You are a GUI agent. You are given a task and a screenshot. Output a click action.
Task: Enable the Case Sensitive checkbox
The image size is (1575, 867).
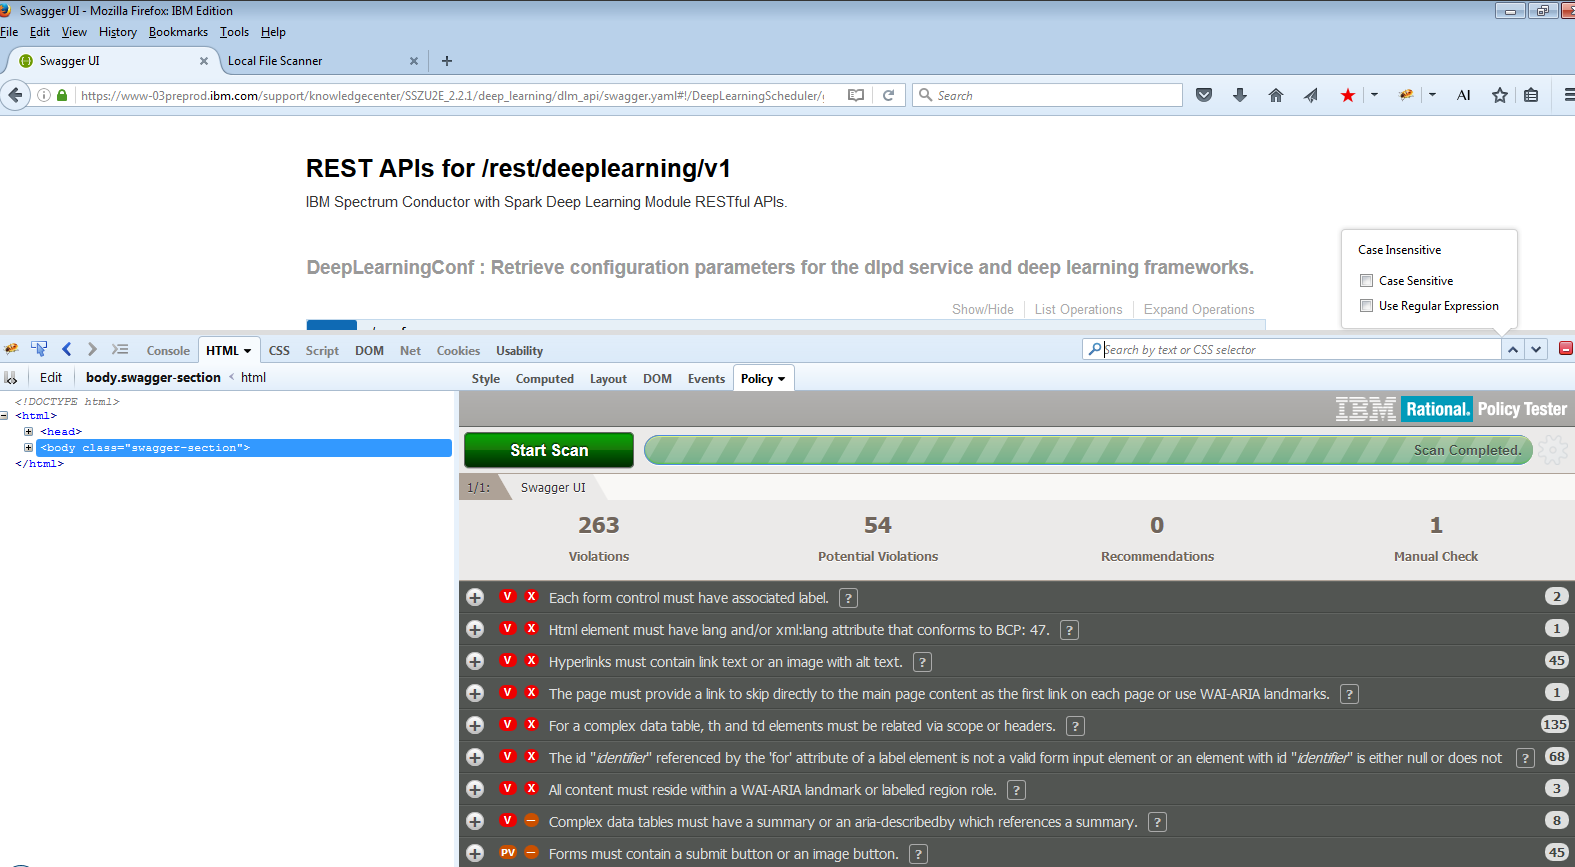pos(1366,280)
